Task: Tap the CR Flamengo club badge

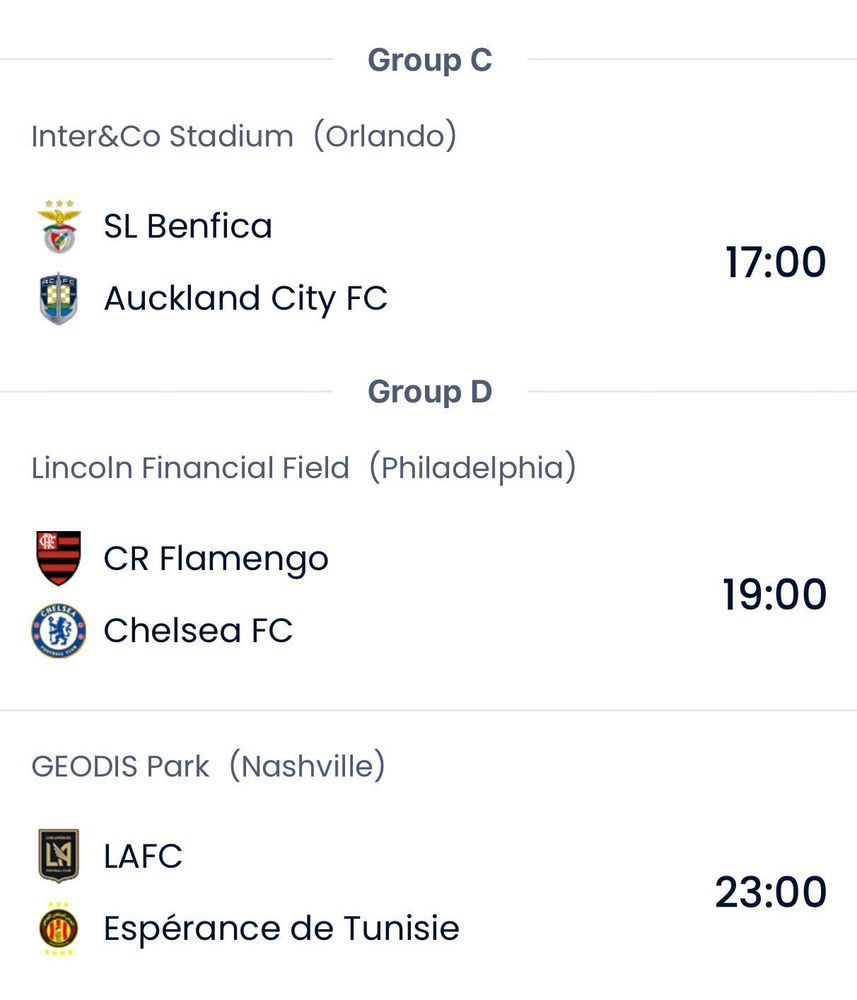Action: point(59,558)
